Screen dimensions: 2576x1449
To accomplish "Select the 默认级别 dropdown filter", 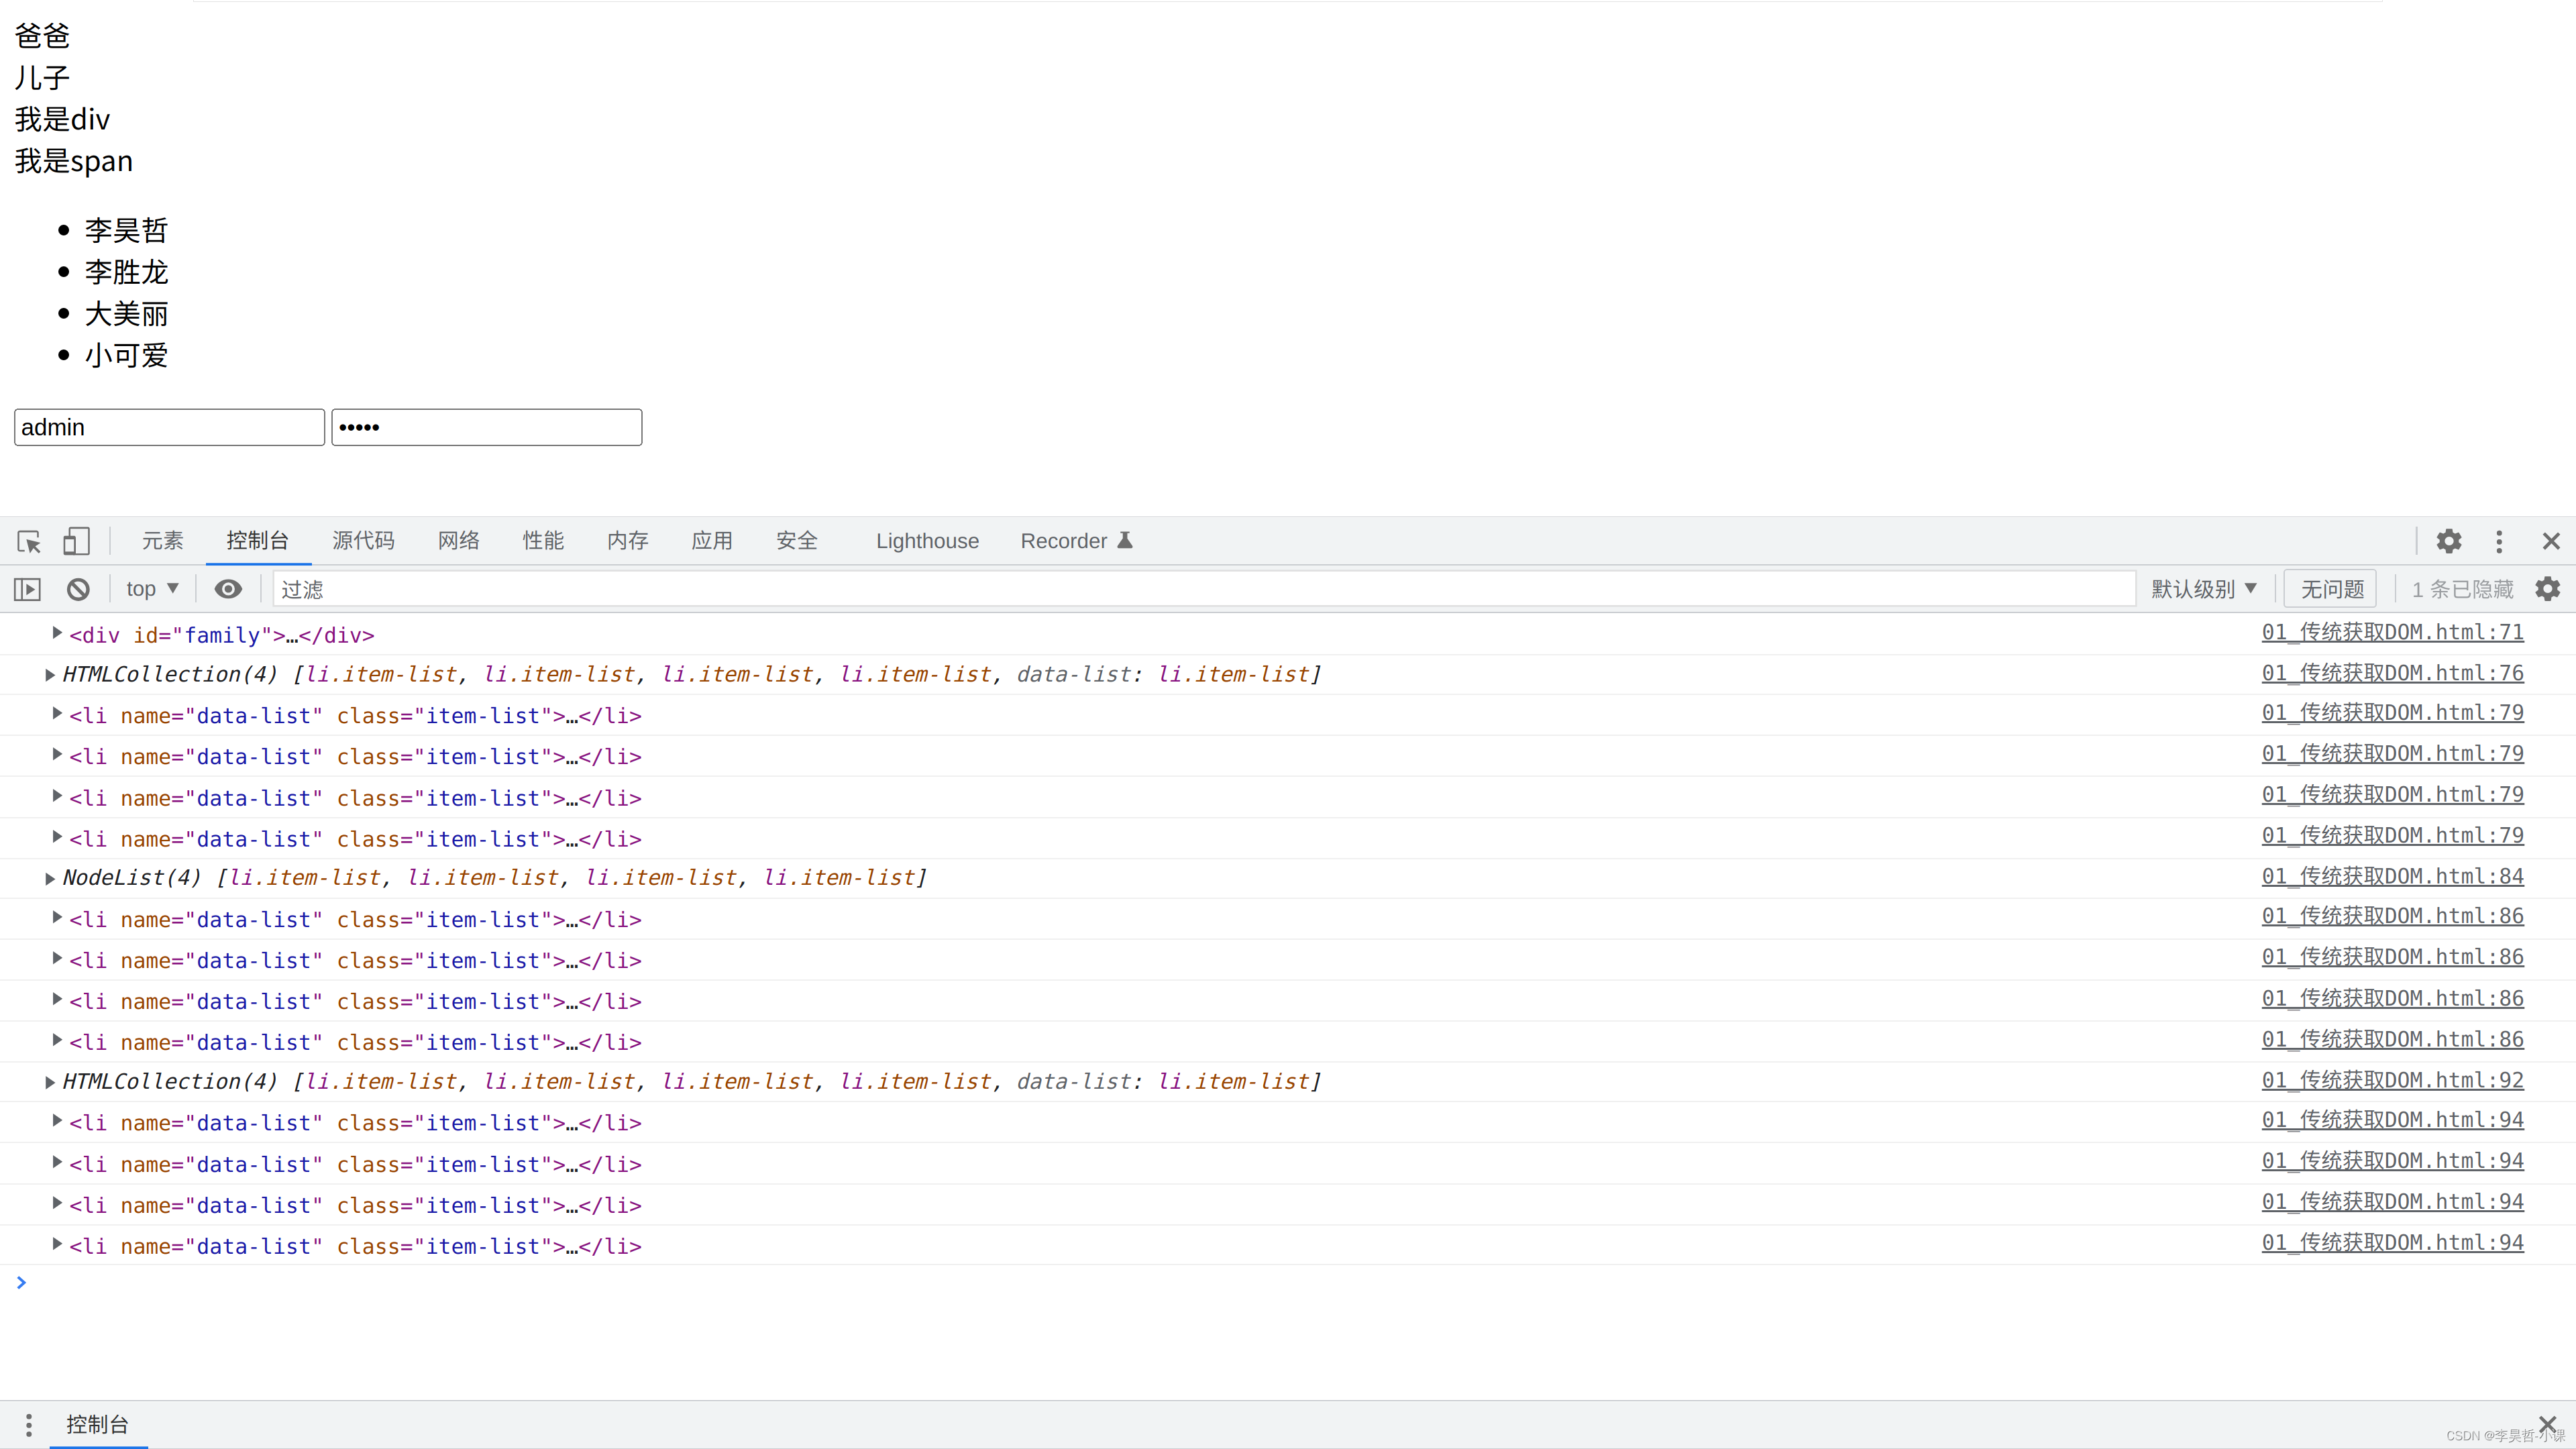I will 2201,589.
